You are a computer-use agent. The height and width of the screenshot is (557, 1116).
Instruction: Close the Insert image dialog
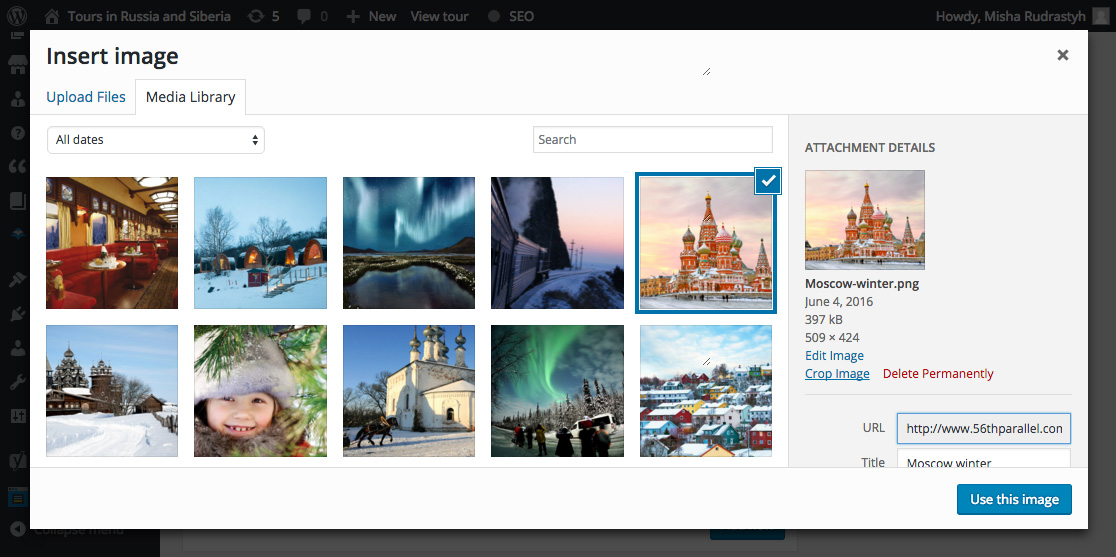1063,55
